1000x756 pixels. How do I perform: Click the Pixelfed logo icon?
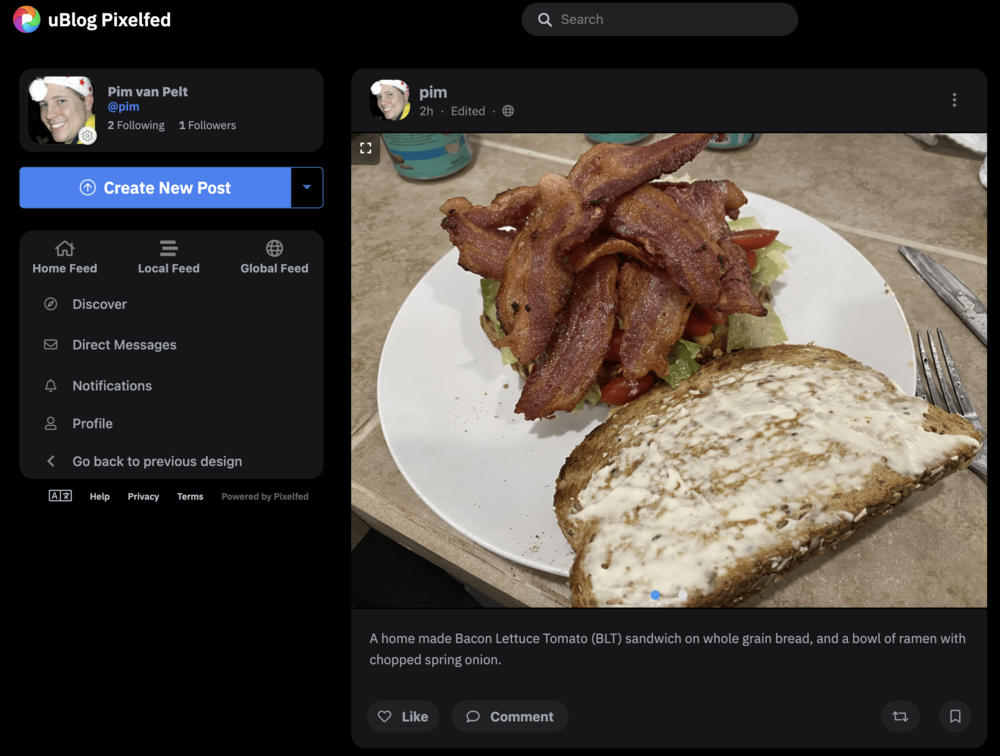pyautogui.click(x=27, y=20)
